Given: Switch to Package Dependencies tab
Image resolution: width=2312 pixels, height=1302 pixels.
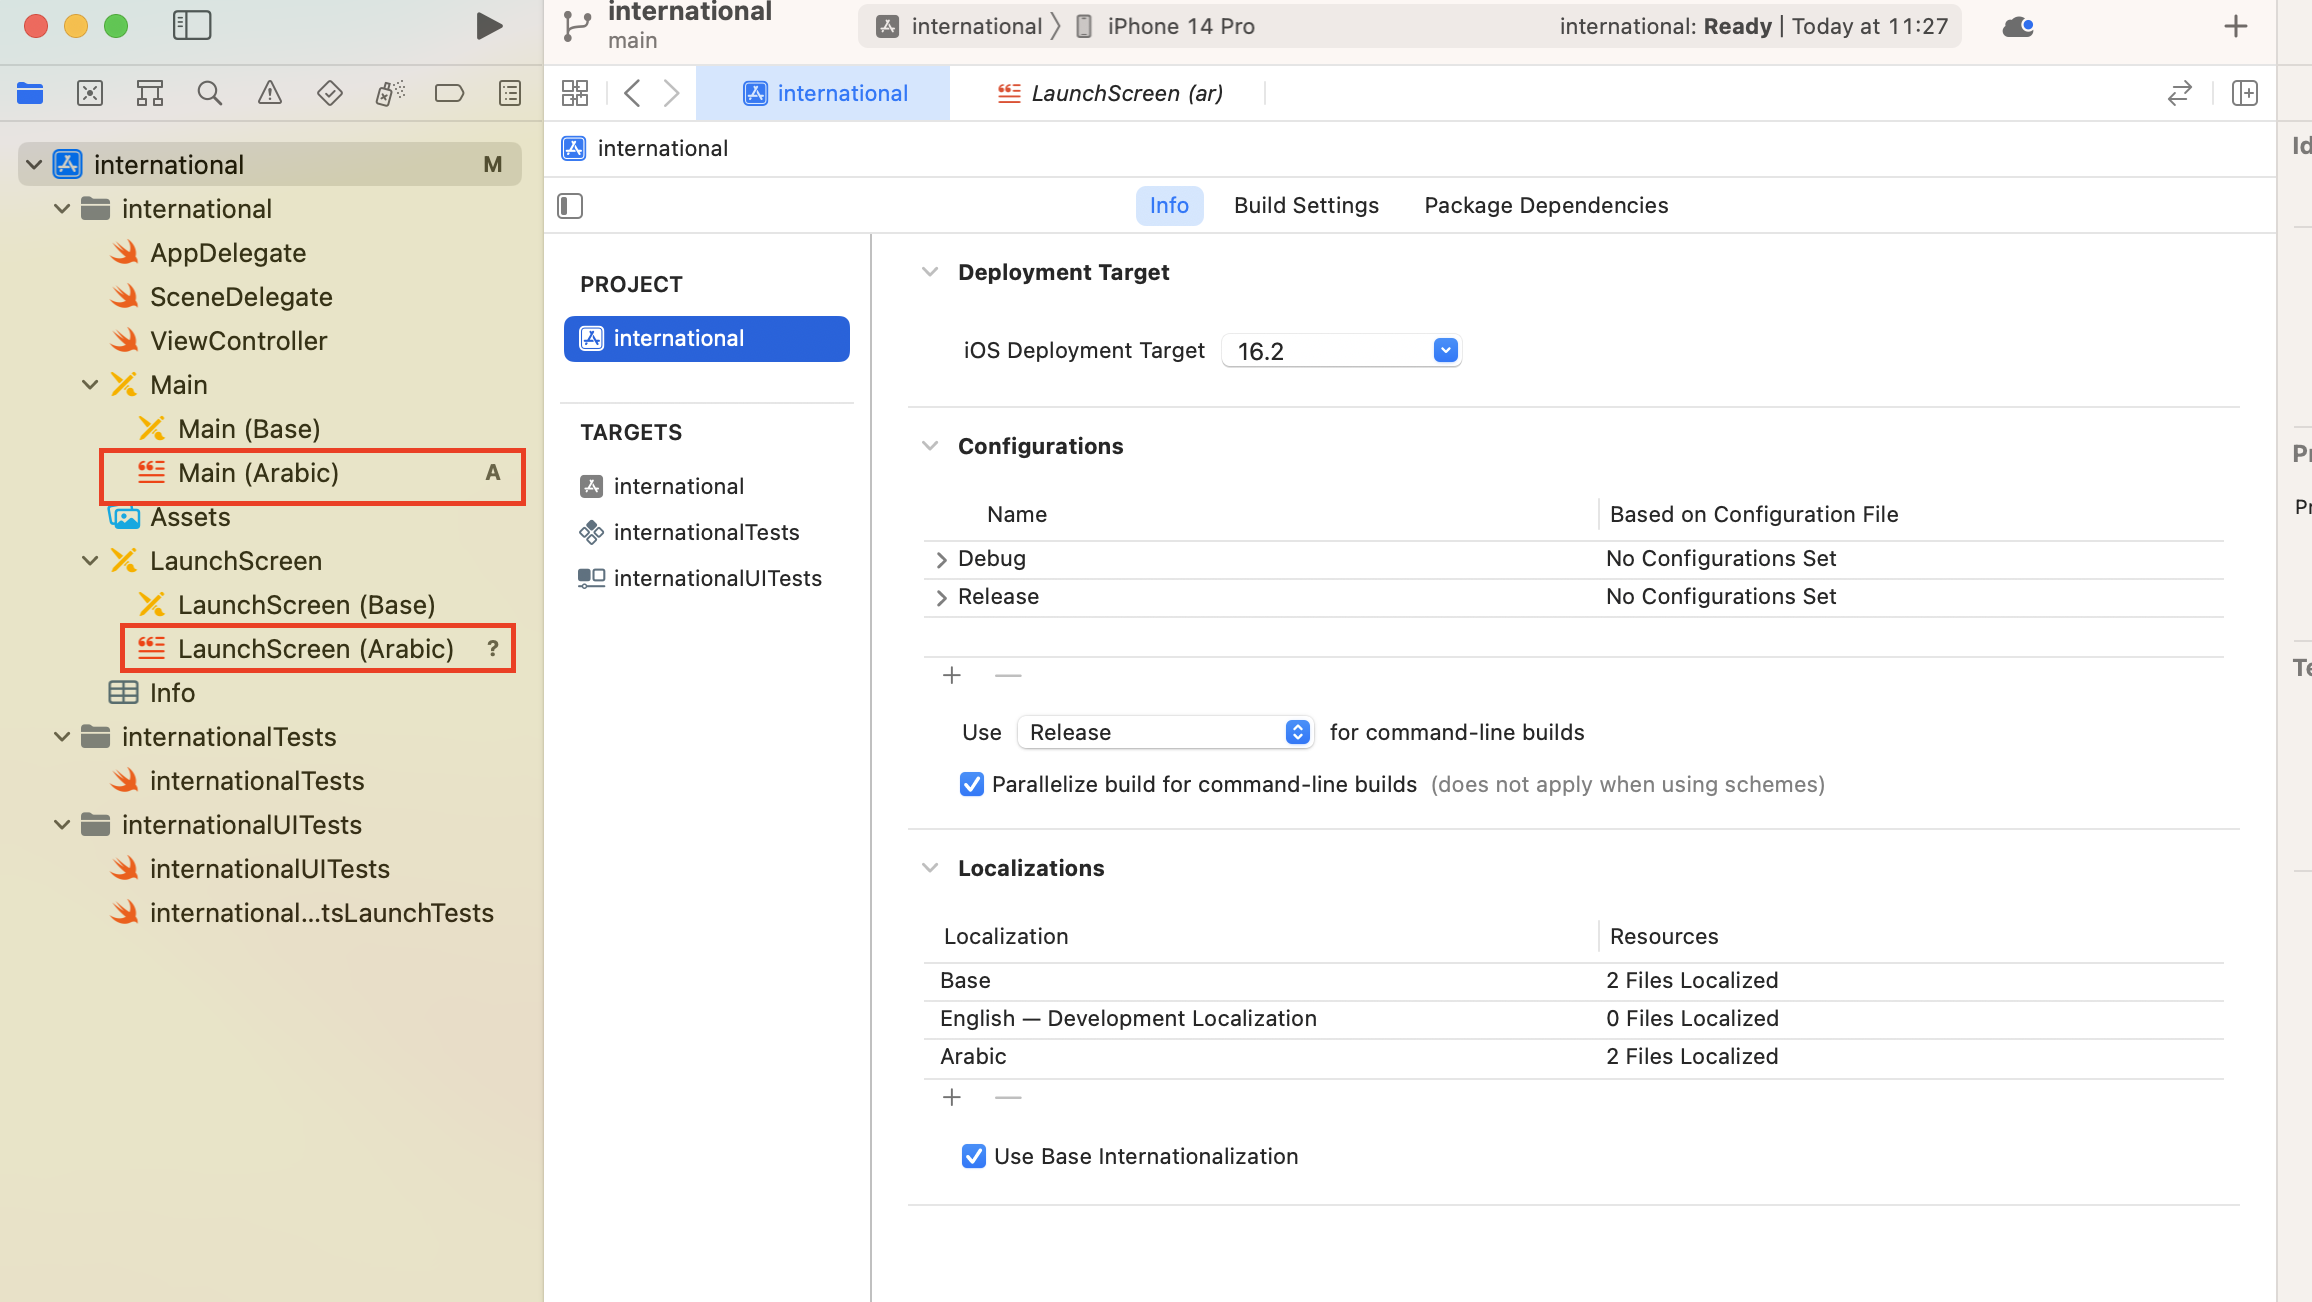Looking at the screenshot, I should (1546, 205).
